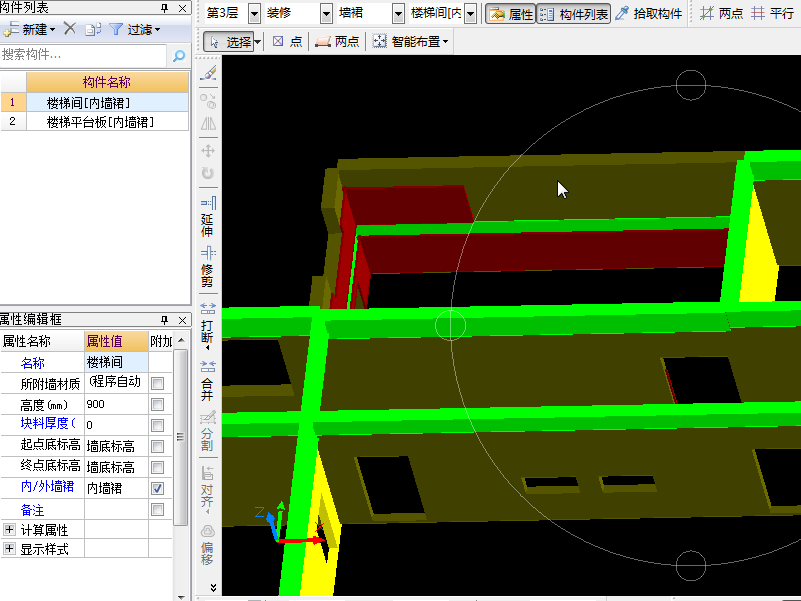
Task: Click the 拾取构件 pick component tool
Action: (x=649, y=14)
